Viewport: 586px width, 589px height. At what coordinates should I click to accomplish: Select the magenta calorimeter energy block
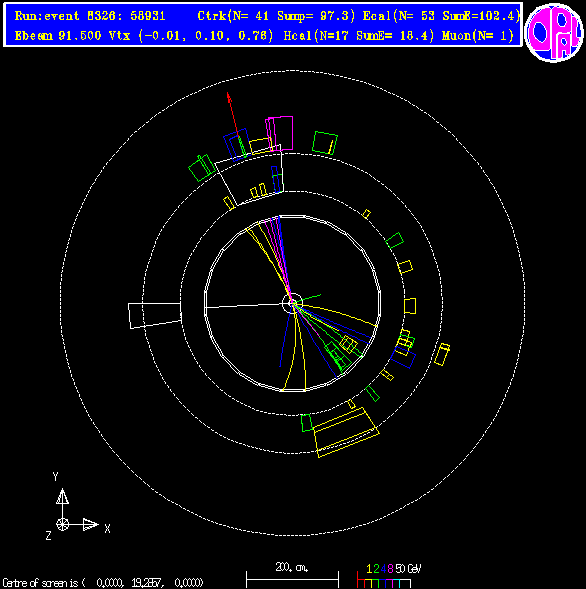(279, 134)
